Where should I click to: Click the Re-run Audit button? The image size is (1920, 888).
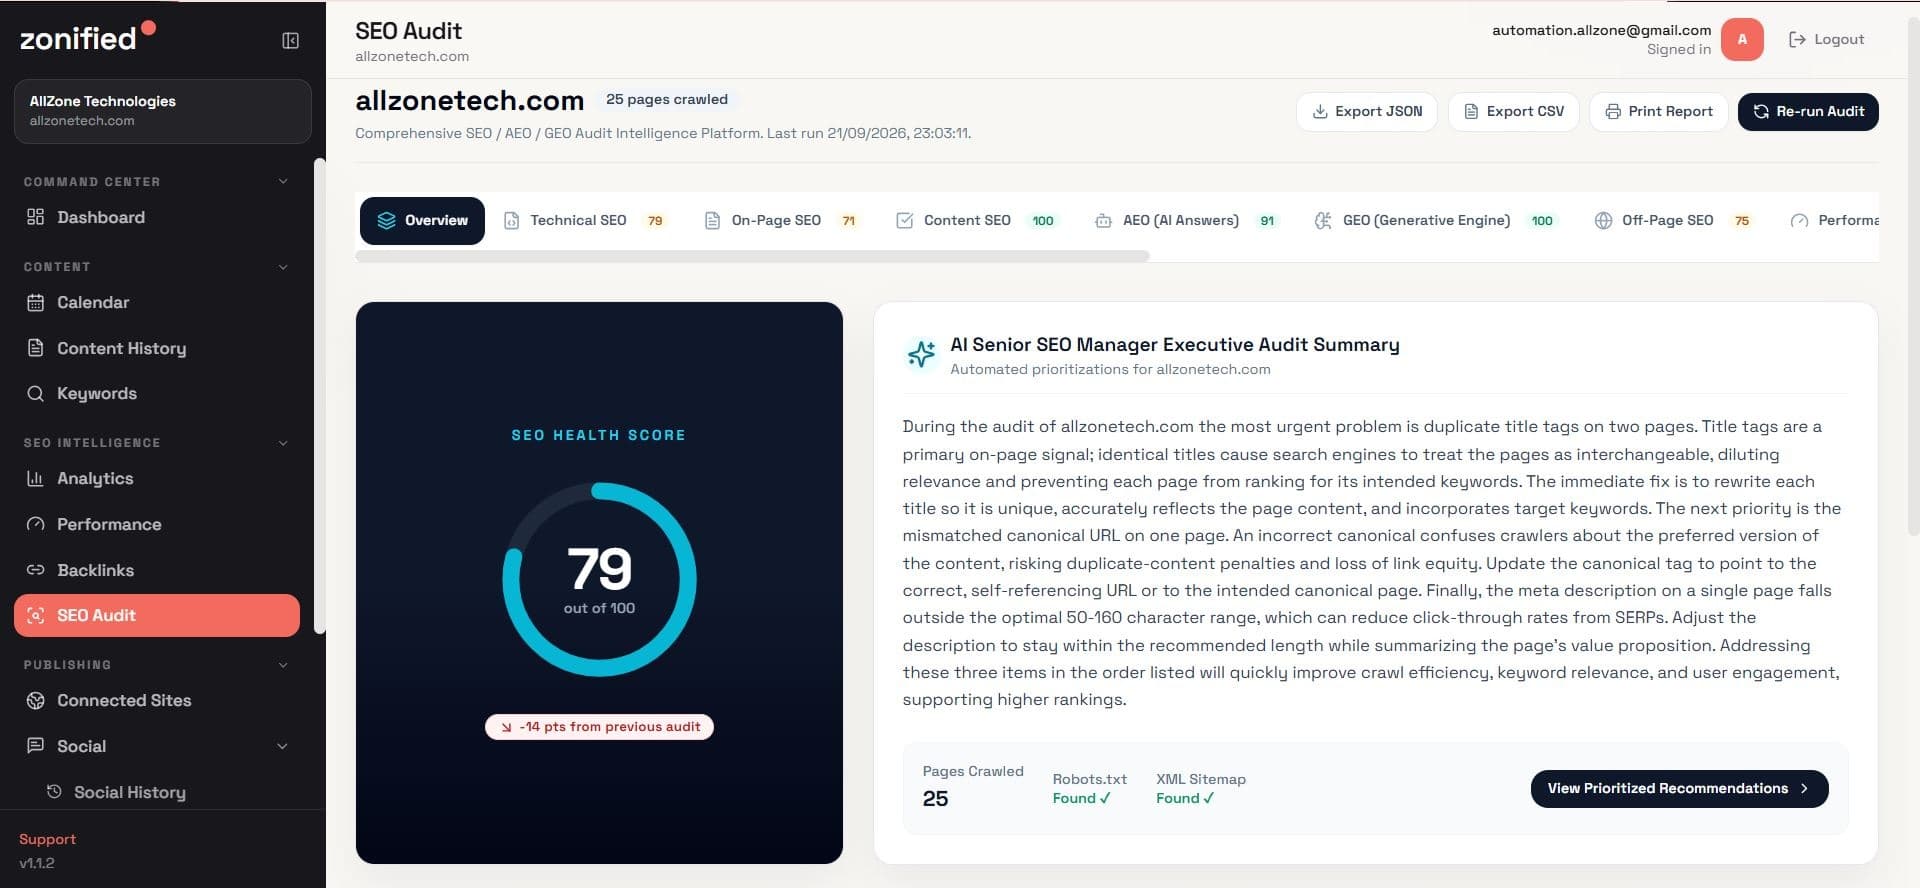coord(1808,111)
